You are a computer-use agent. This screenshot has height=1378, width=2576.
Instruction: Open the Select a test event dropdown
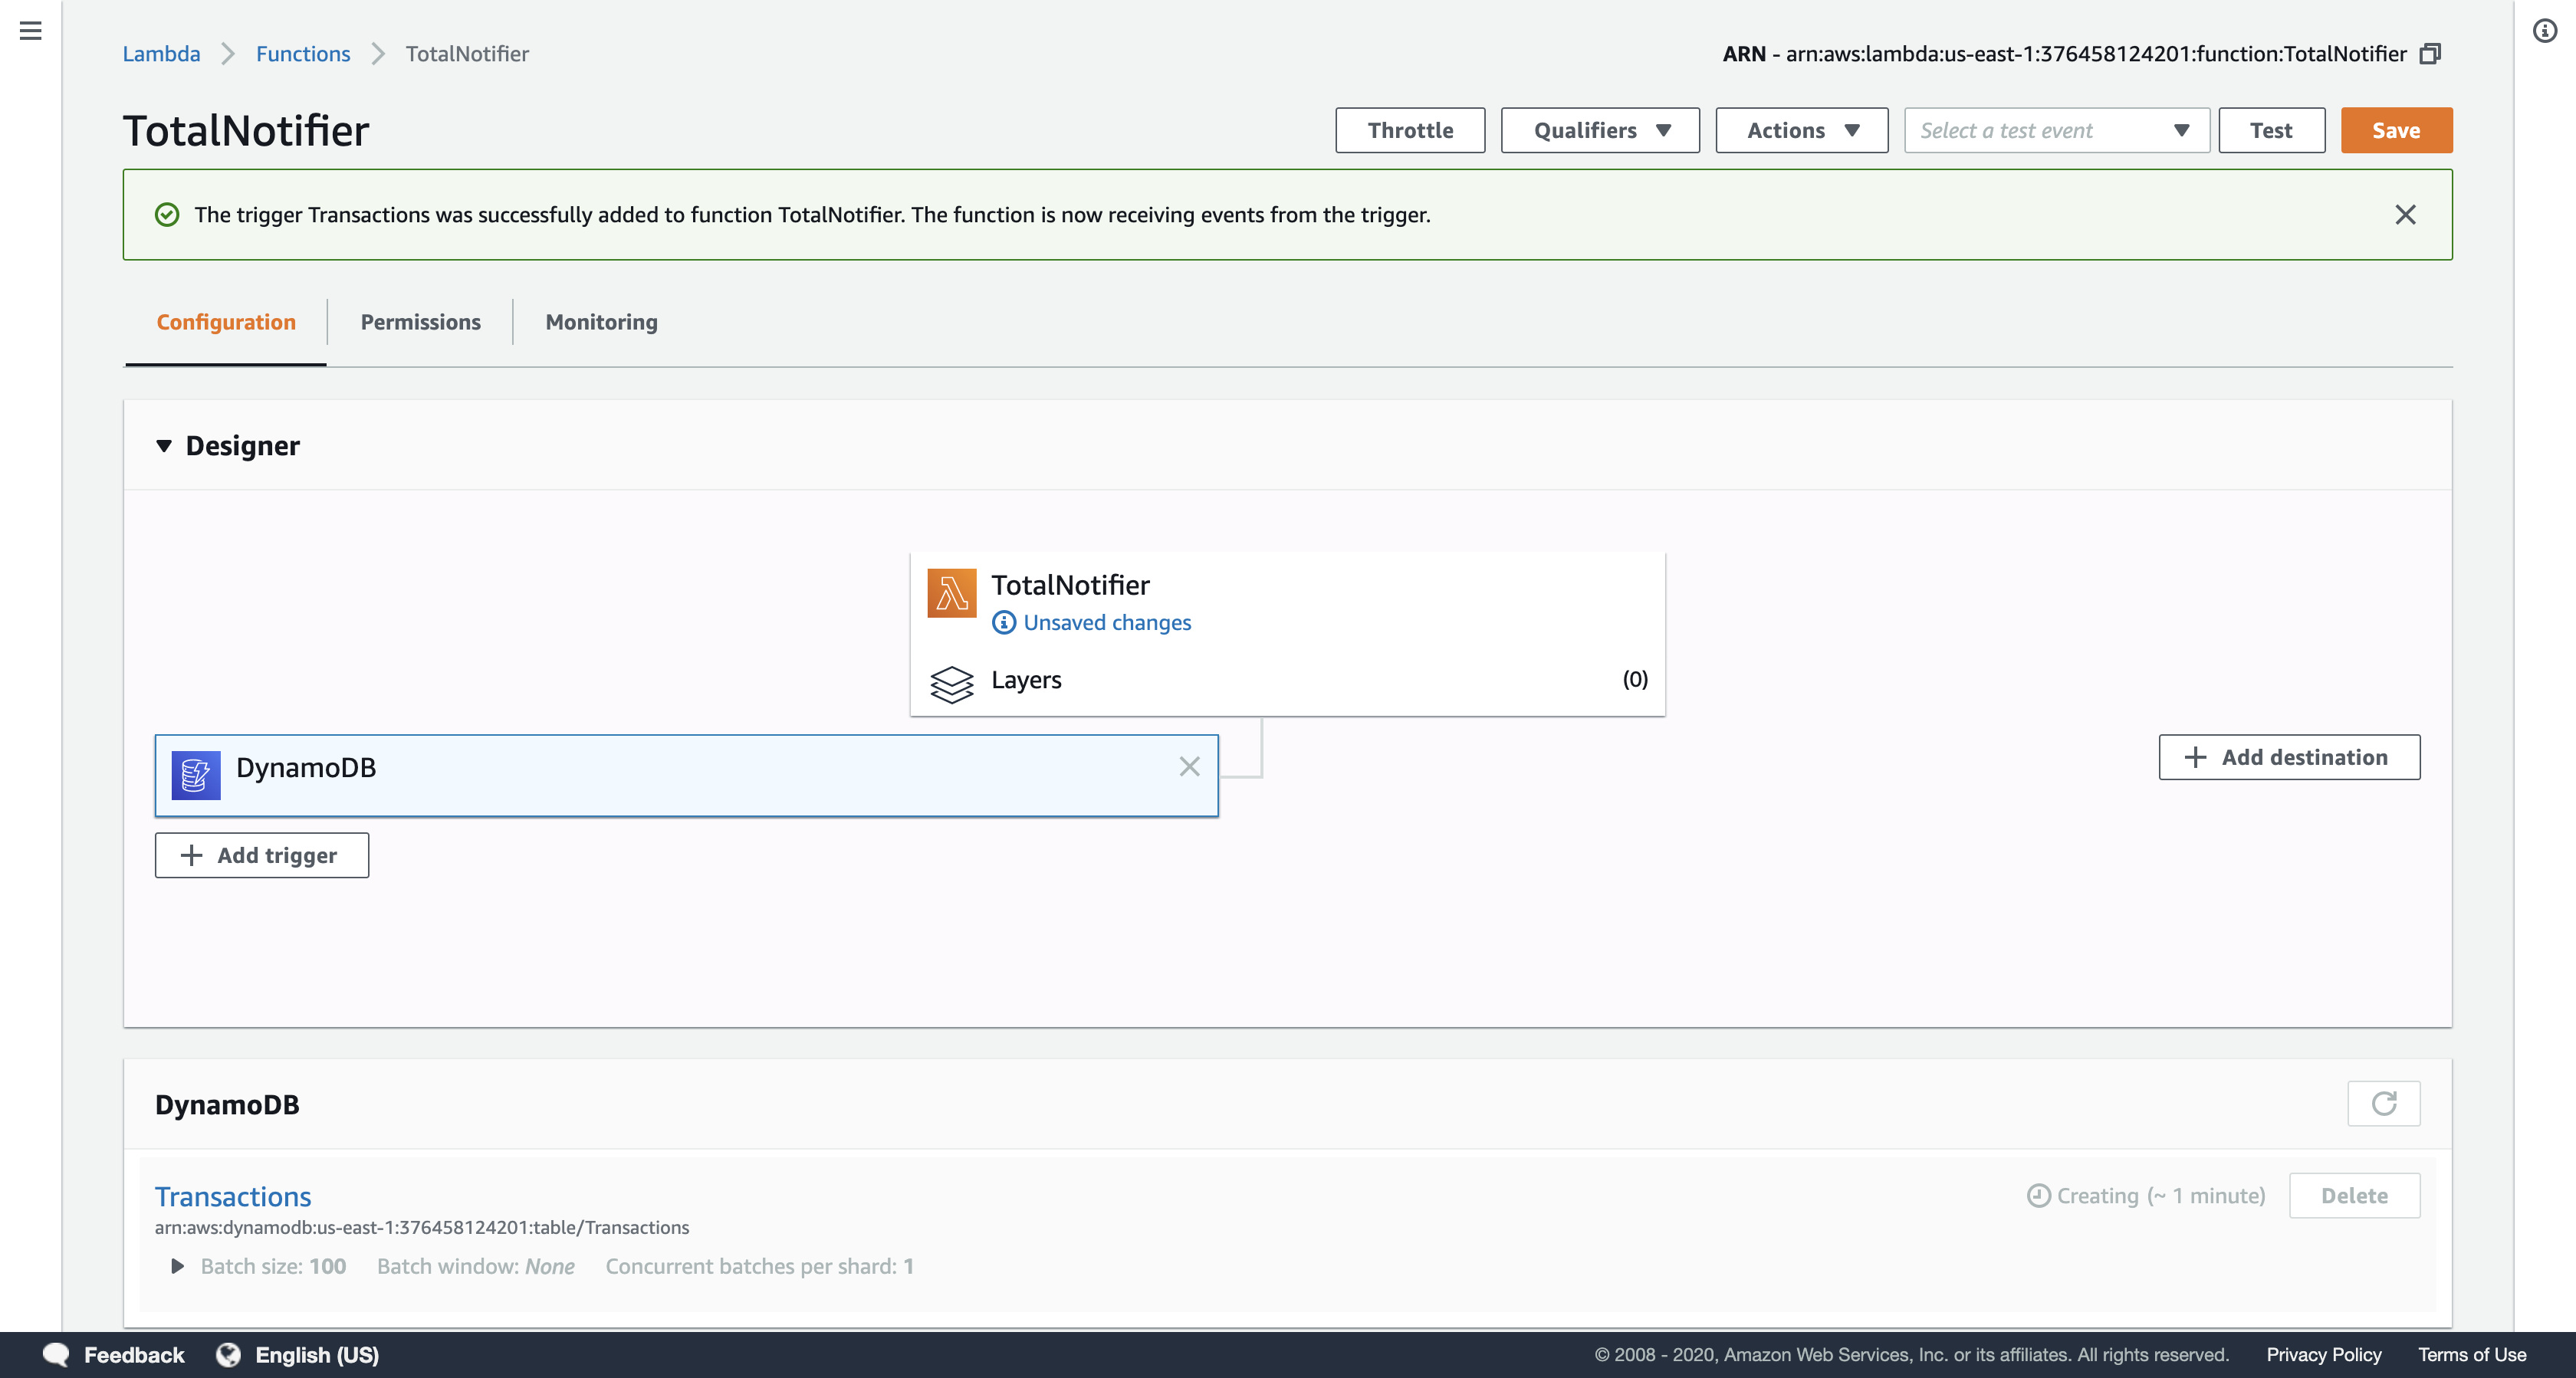click(2056, 131)
